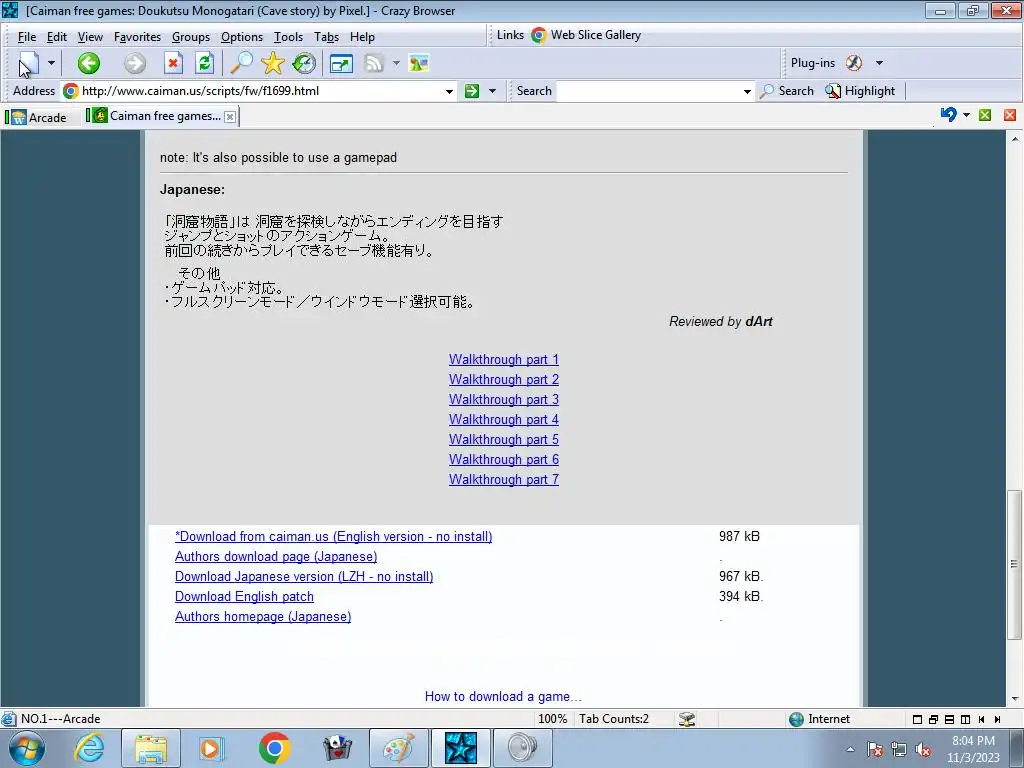Image resolution: width=1024 pixels, height=768 pixels.
Task: Click the previous tab status icon
Action: tap(982, 719)
